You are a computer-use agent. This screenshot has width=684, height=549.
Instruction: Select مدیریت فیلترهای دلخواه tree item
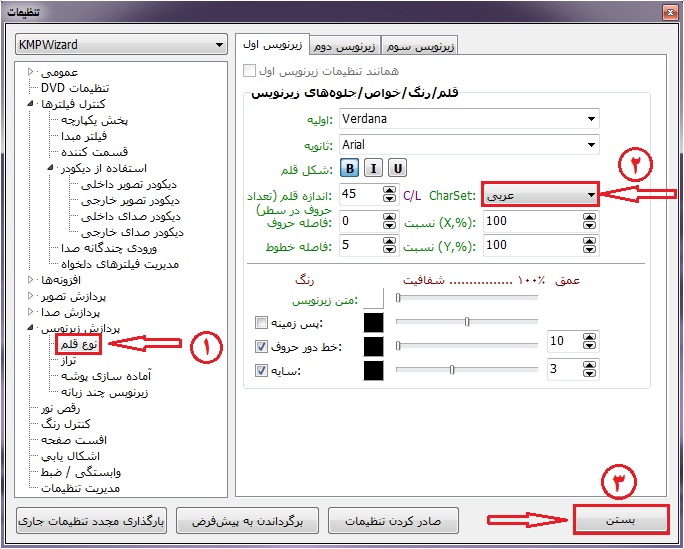pos(120,264)
